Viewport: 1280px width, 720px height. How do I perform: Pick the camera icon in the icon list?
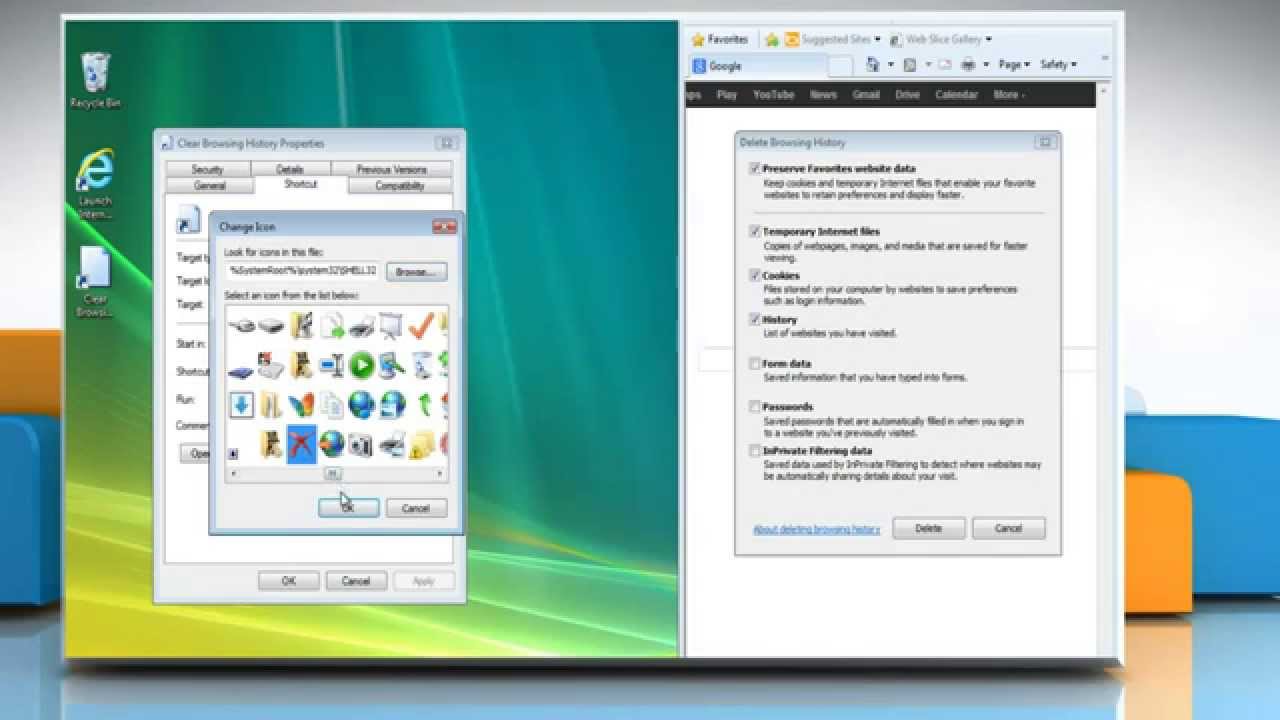click(x=360, y=444)
